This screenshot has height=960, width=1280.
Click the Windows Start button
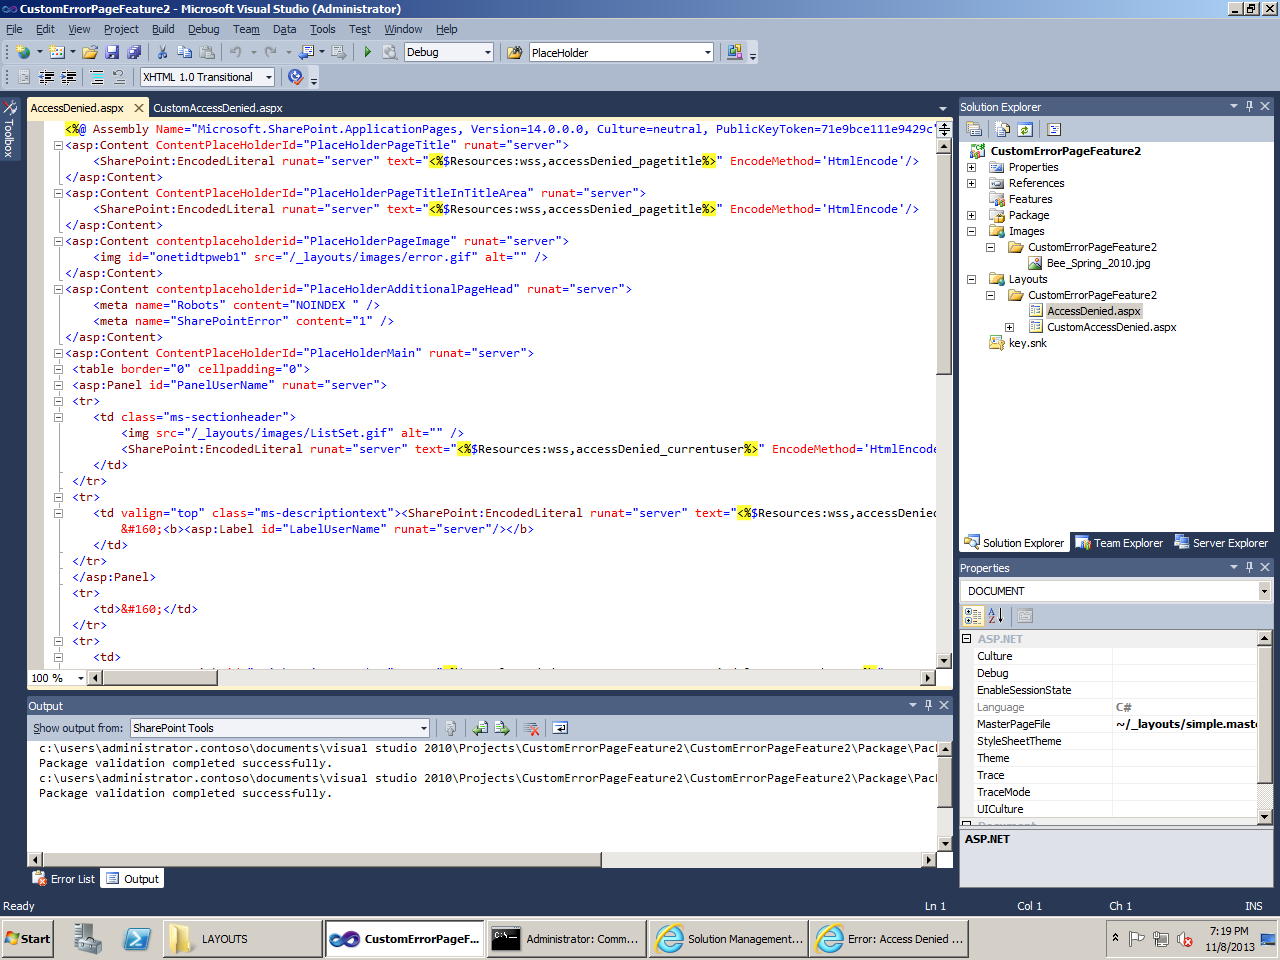(x=28, y=939)
